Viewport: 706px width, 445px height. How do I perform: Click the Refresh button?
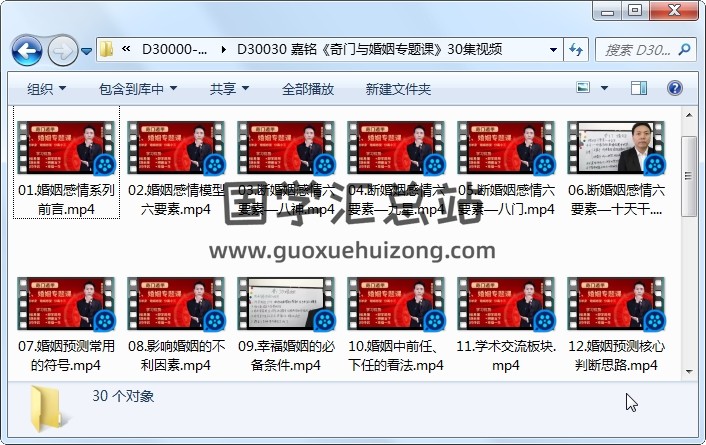coord(576,50)
